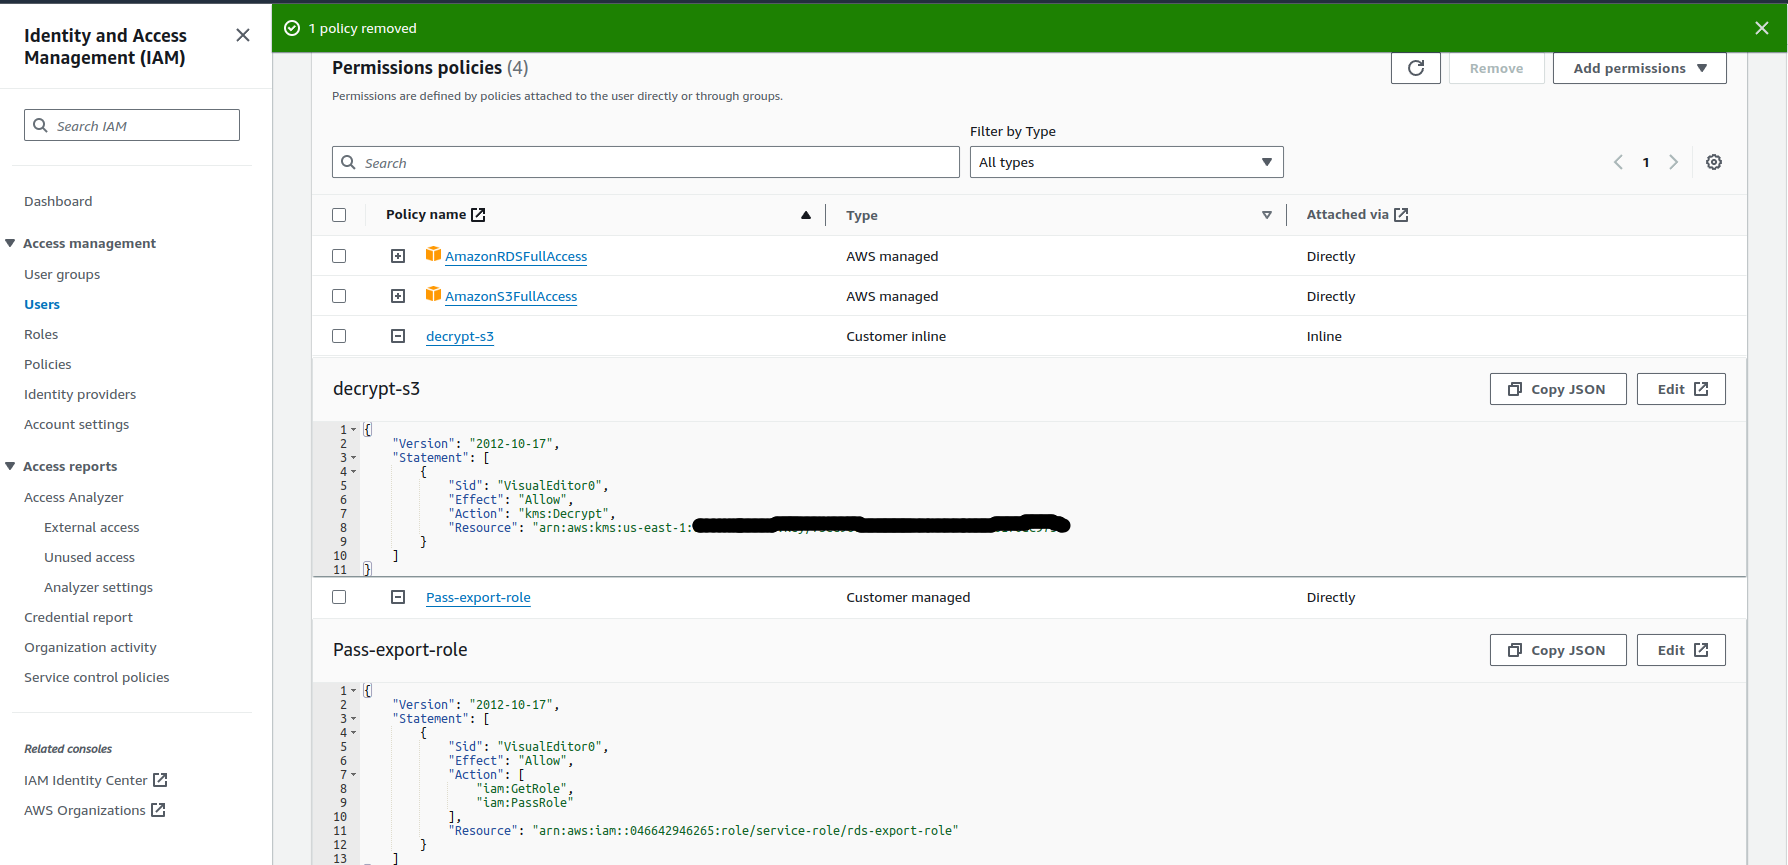Image resolution: width=1788 pixels, height=865 pixels.
Task: Open Attached via external link icon
Action: pos(1401,215)
